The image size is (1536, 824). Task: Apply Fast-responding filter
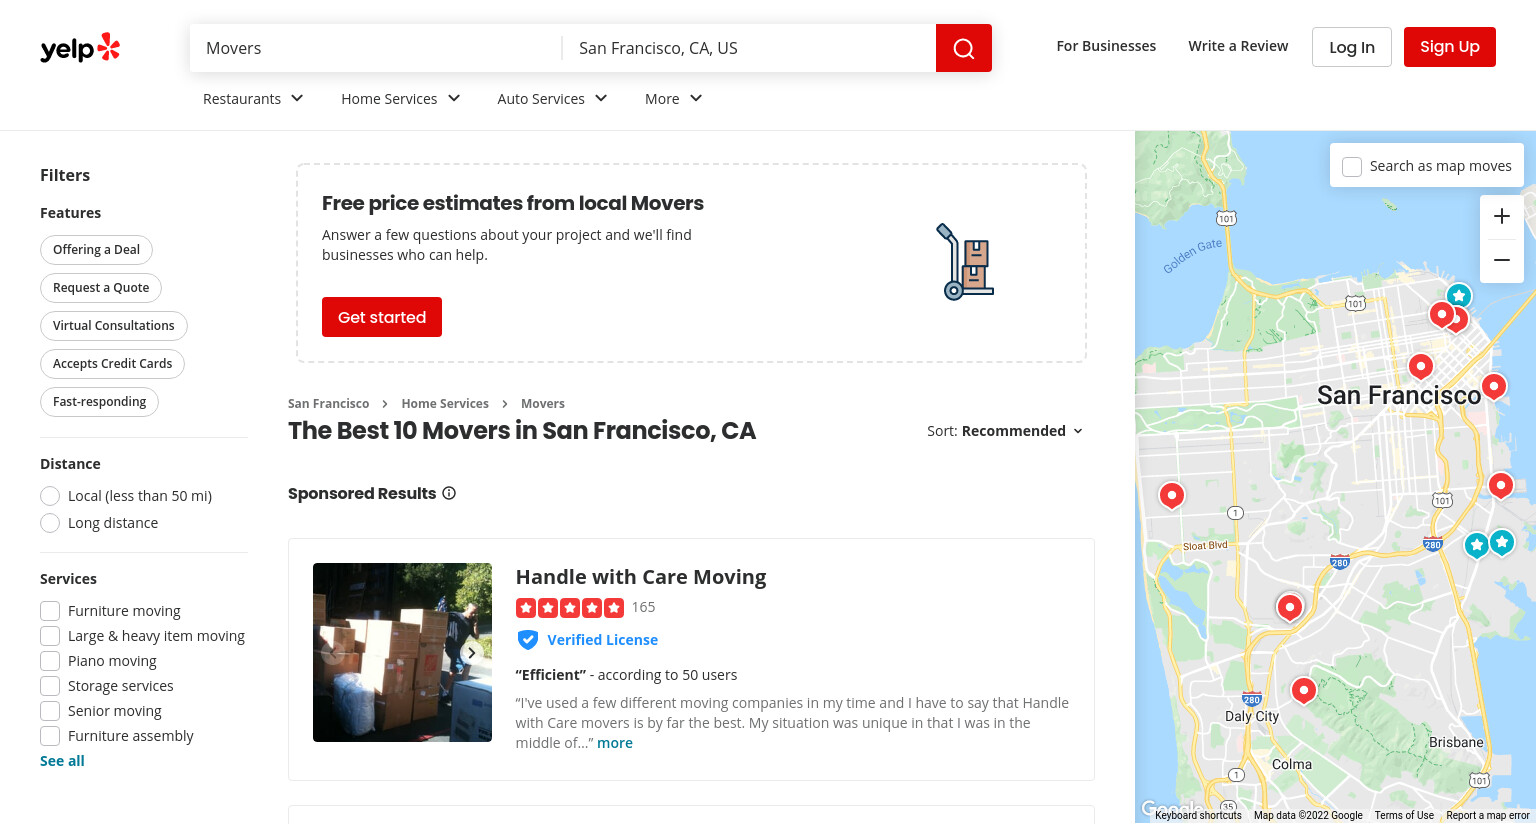coord(99,402)
